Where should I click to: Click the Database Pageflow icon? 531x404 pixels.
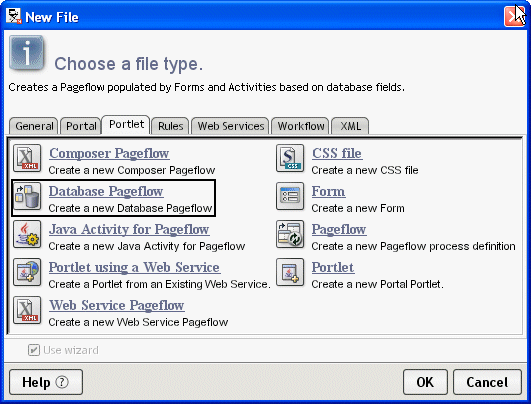point(27,196)
